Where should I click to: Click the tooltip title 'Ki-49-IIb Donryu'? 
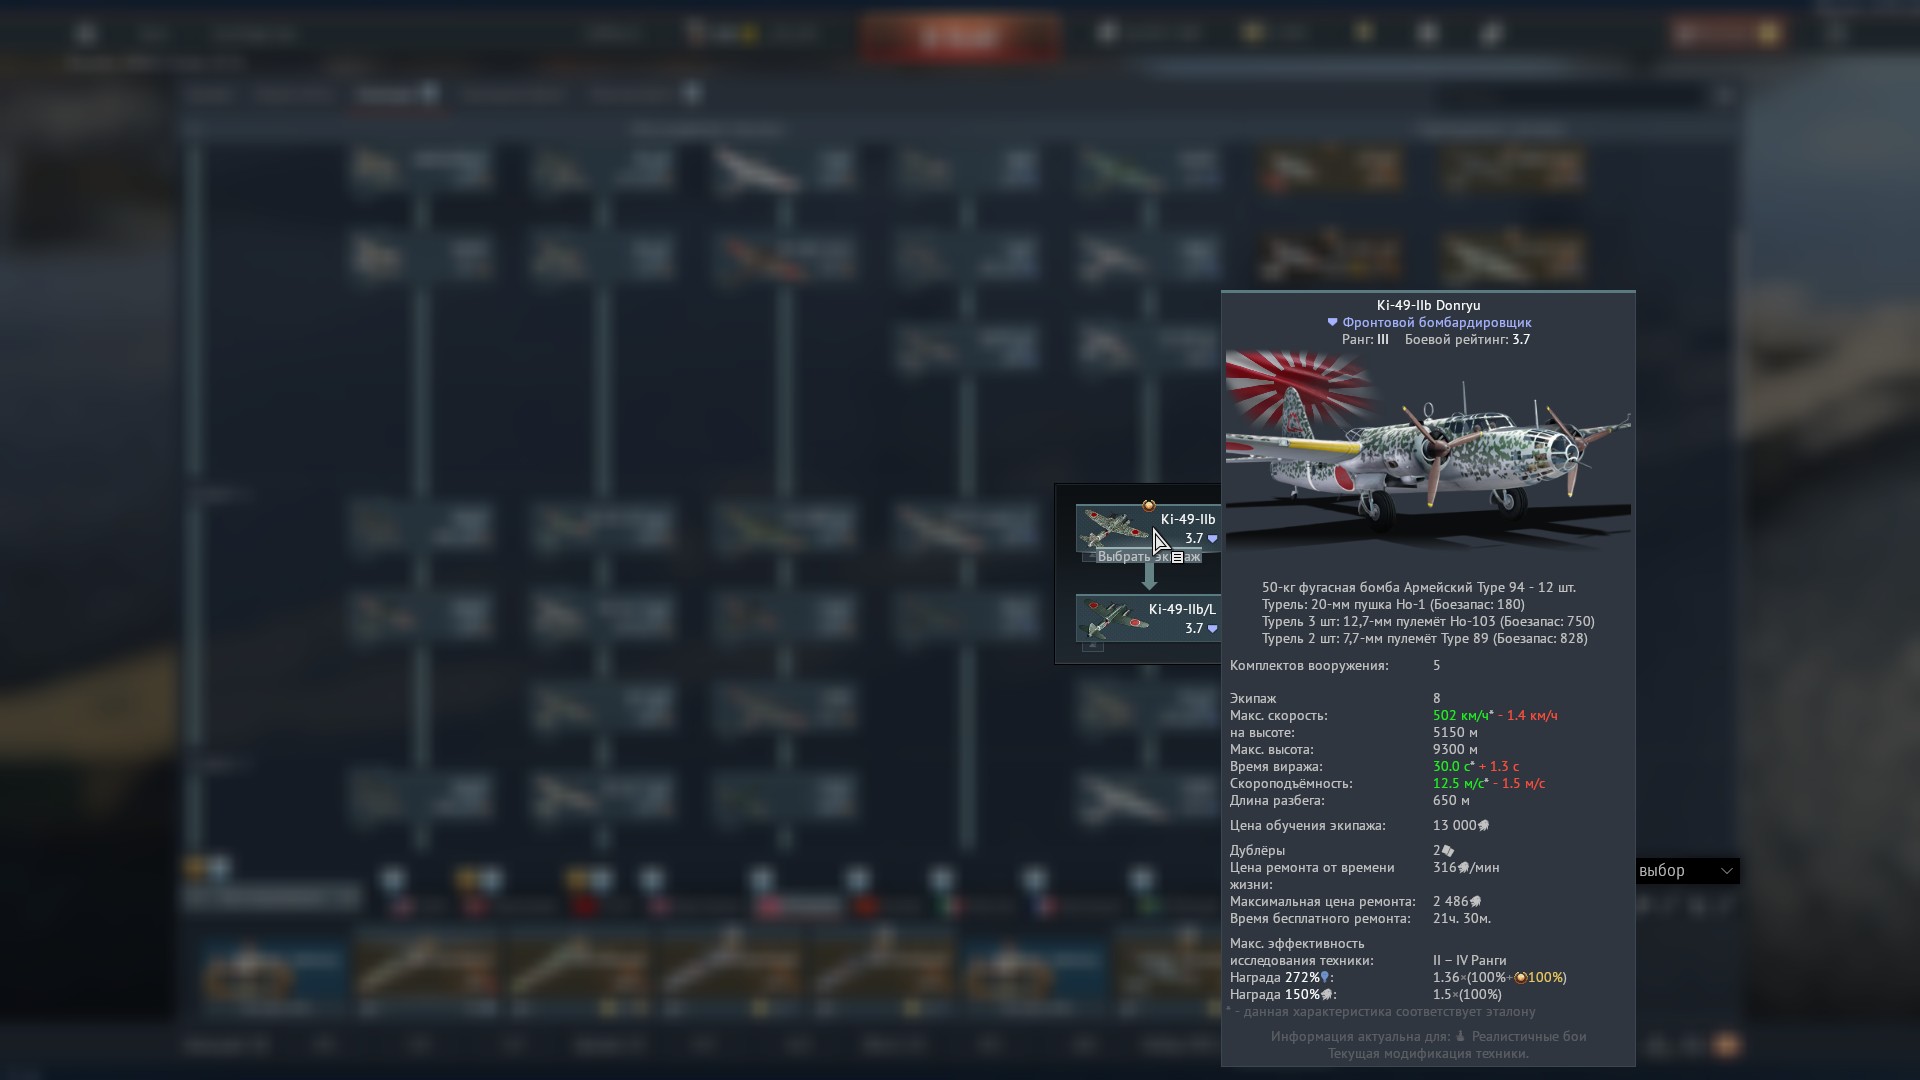(x=1428, y=305)
